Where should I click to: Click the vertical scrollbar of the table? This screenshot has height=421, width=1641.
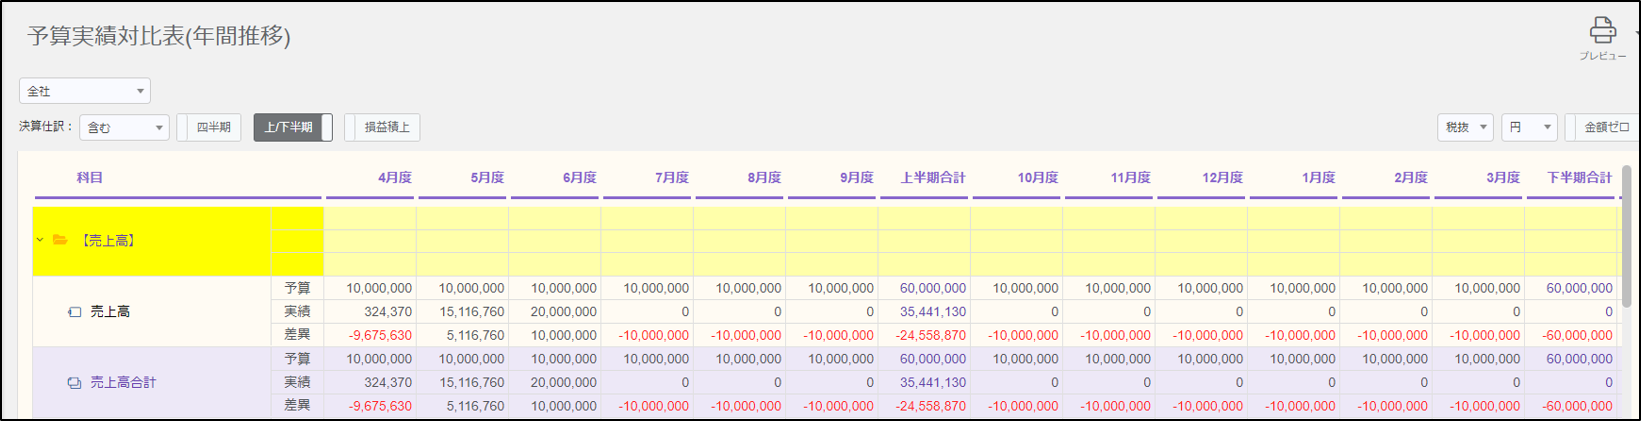pyautogui.click(x=1626, y=230)
